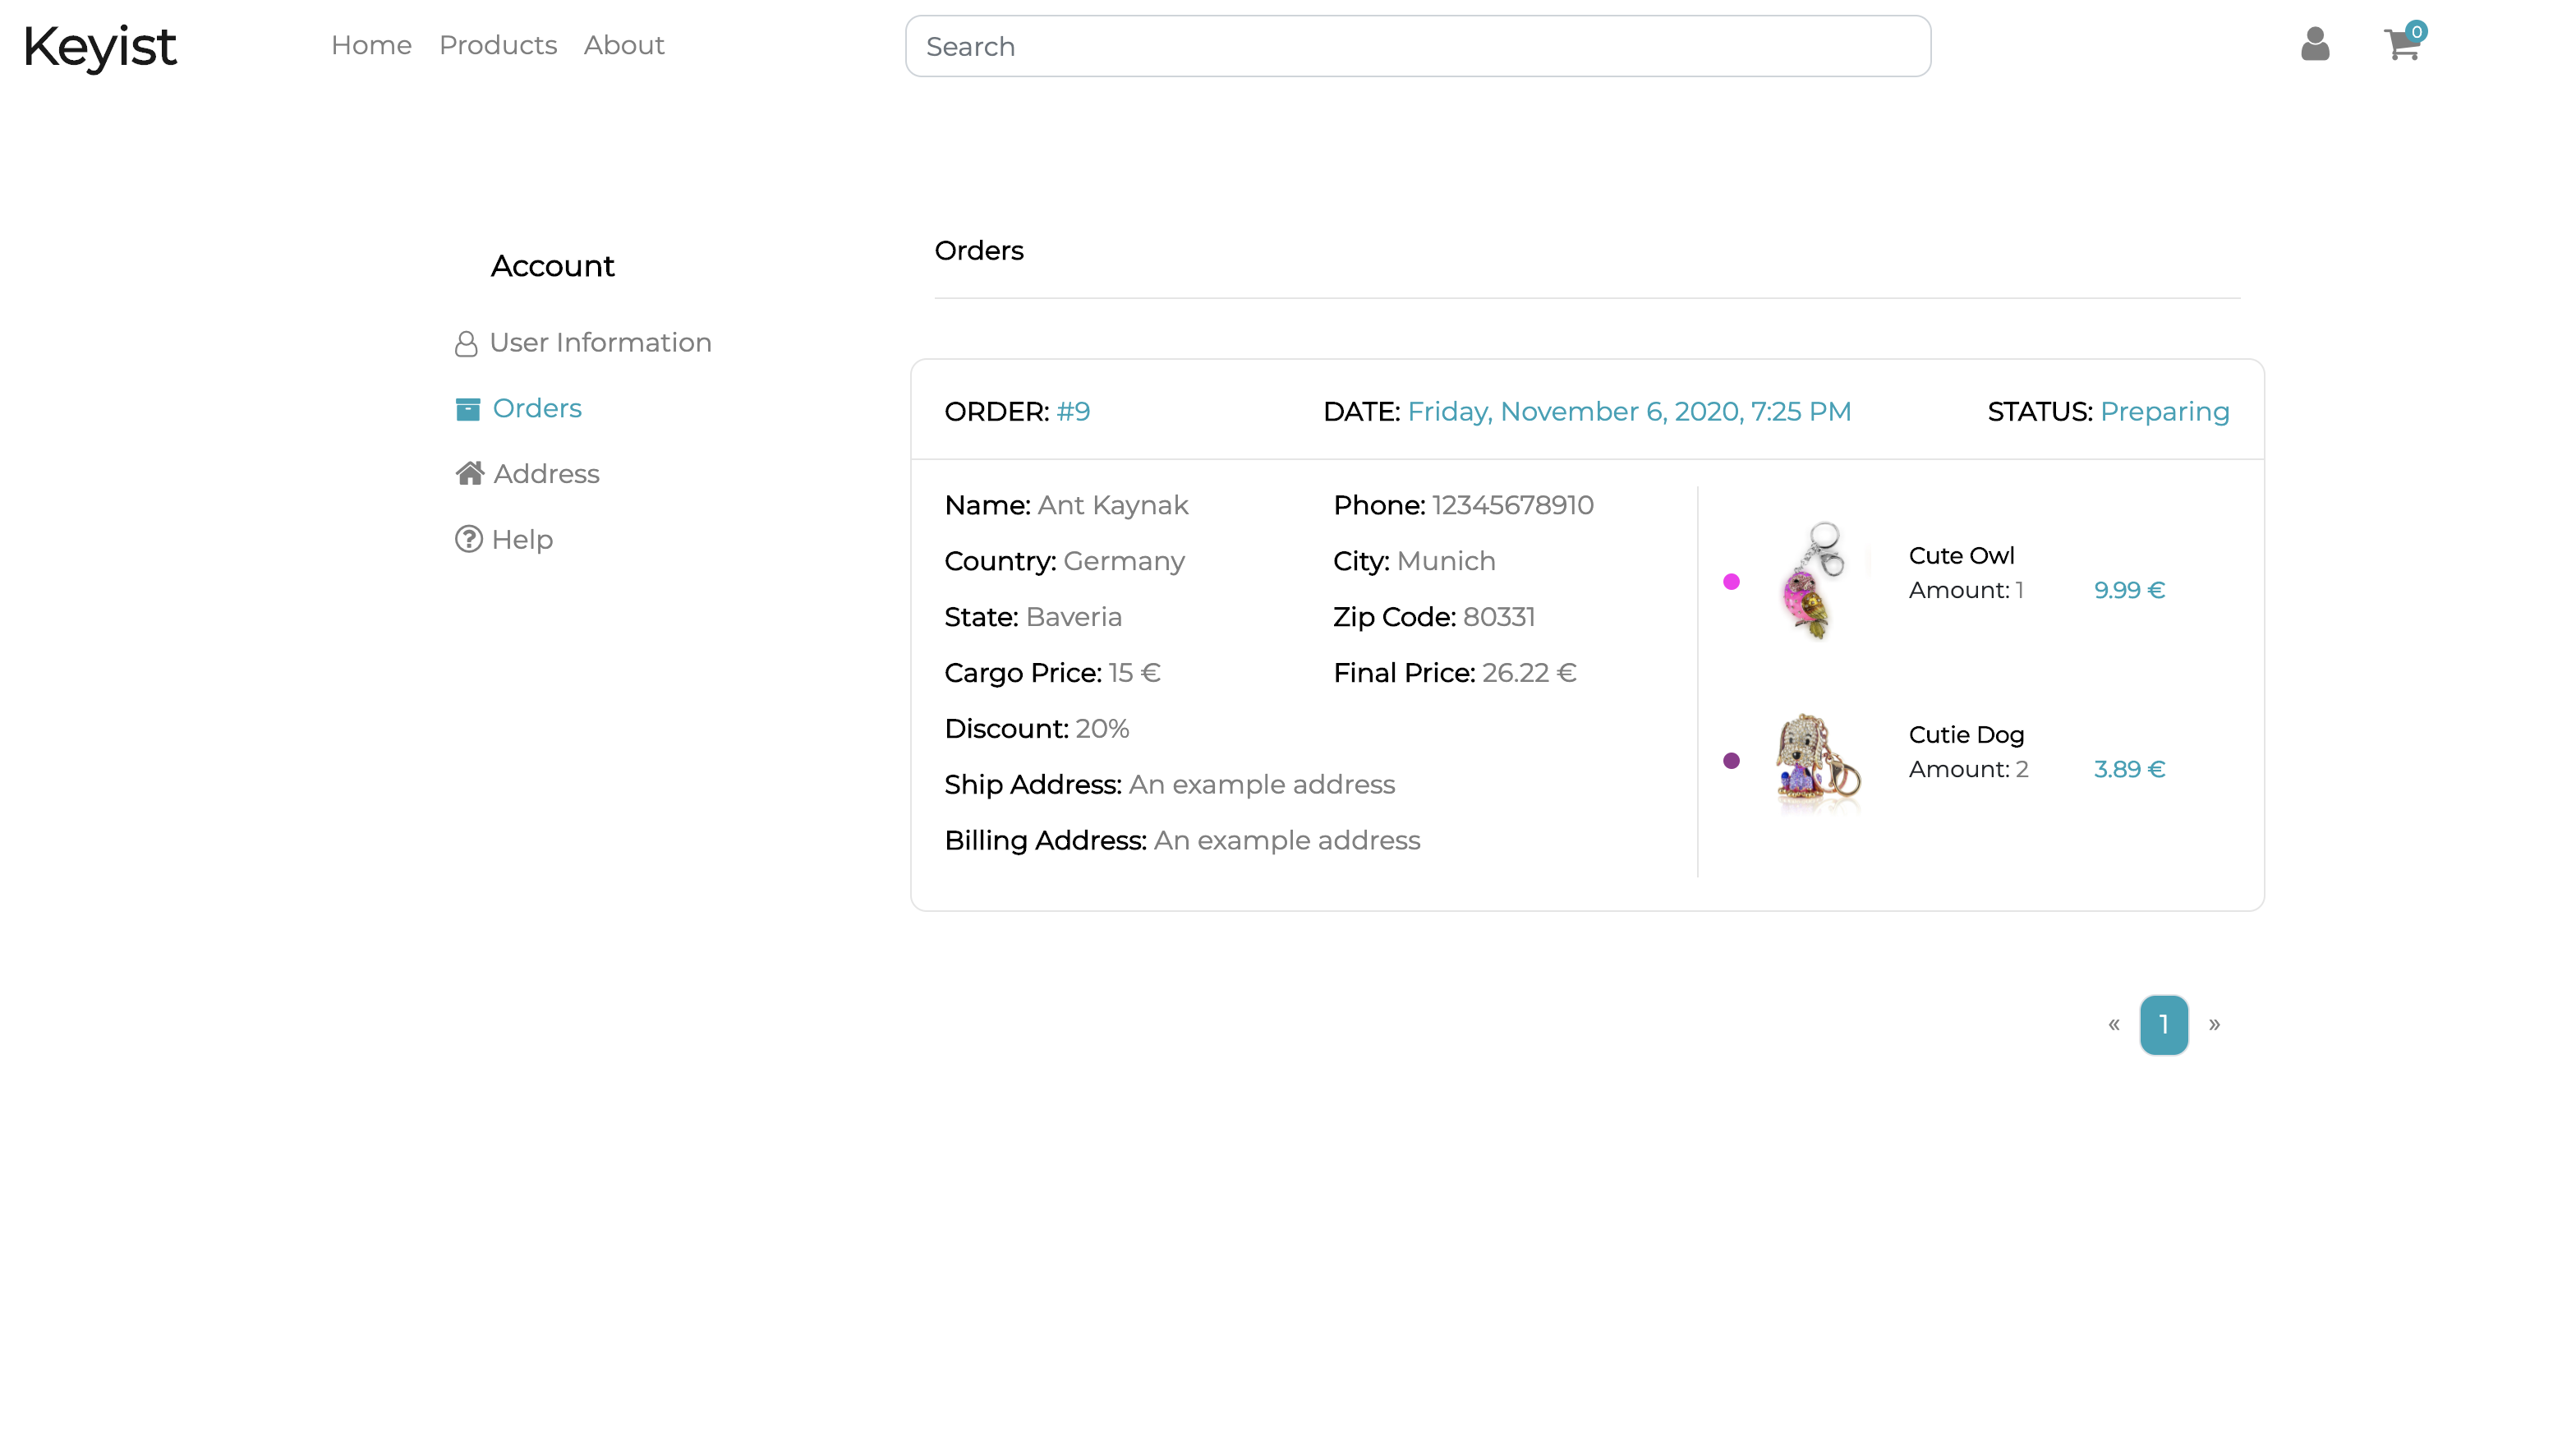Click the pink color dot for Cute Owl

[1731, 582]
